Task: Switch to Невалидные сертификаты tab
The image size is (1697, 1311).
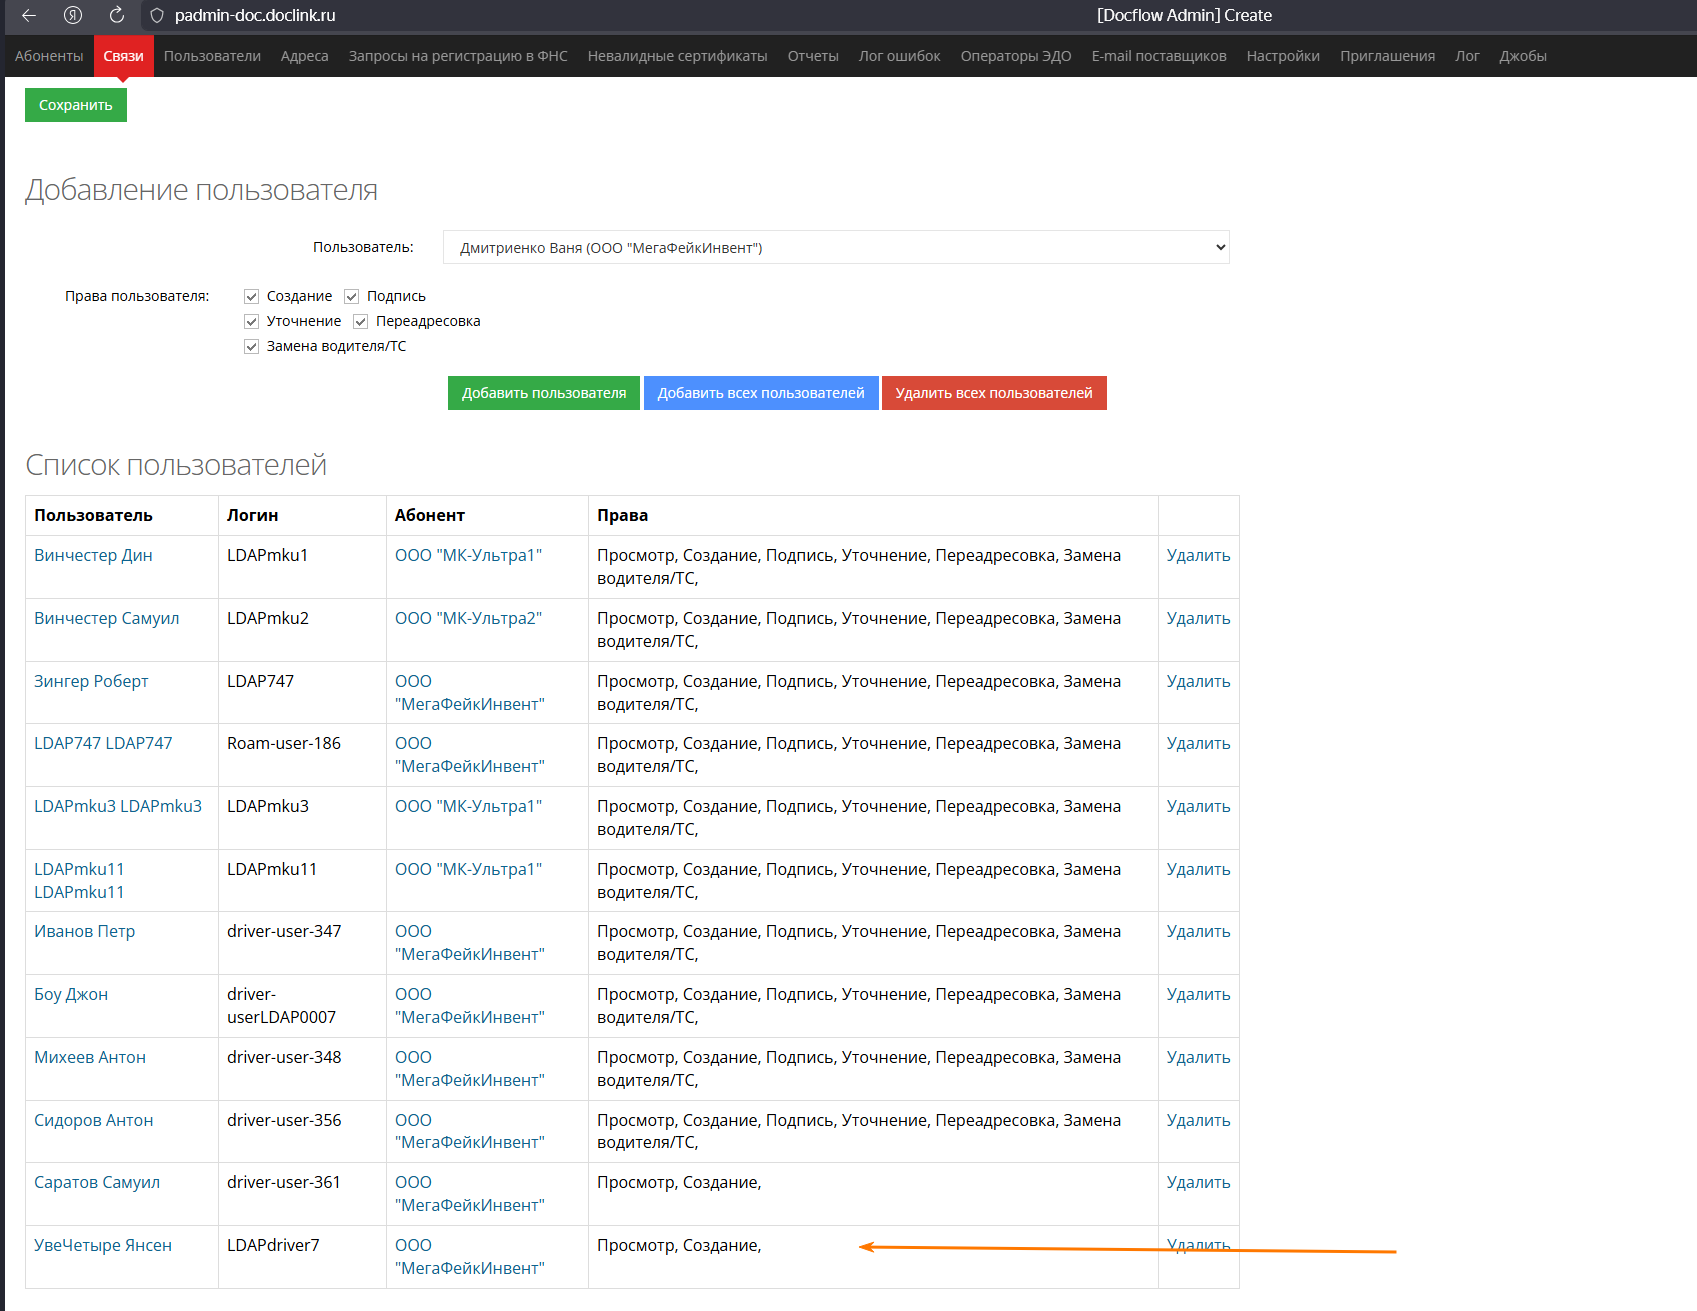Action: [x=678, y=56]
